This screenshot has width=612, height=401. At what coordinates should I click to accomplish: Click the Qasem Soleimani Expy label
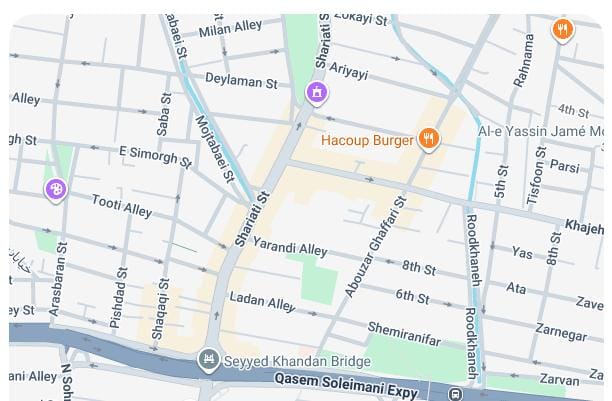[346, 386]
